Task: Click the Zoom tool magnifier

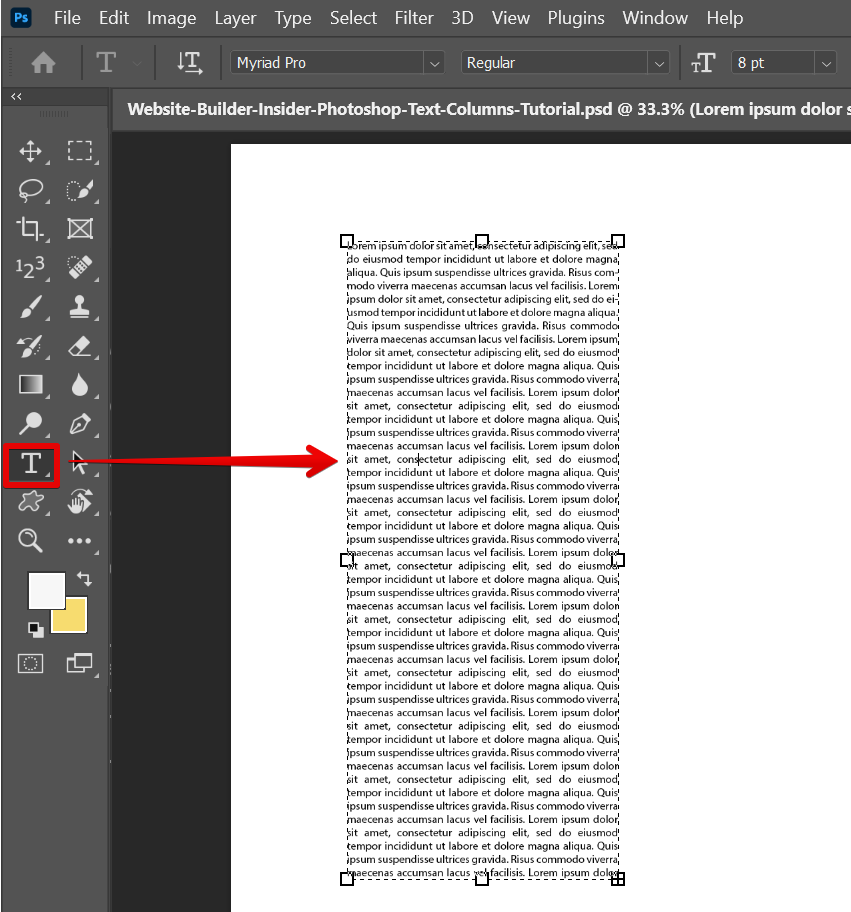Action: pos(31,541)
